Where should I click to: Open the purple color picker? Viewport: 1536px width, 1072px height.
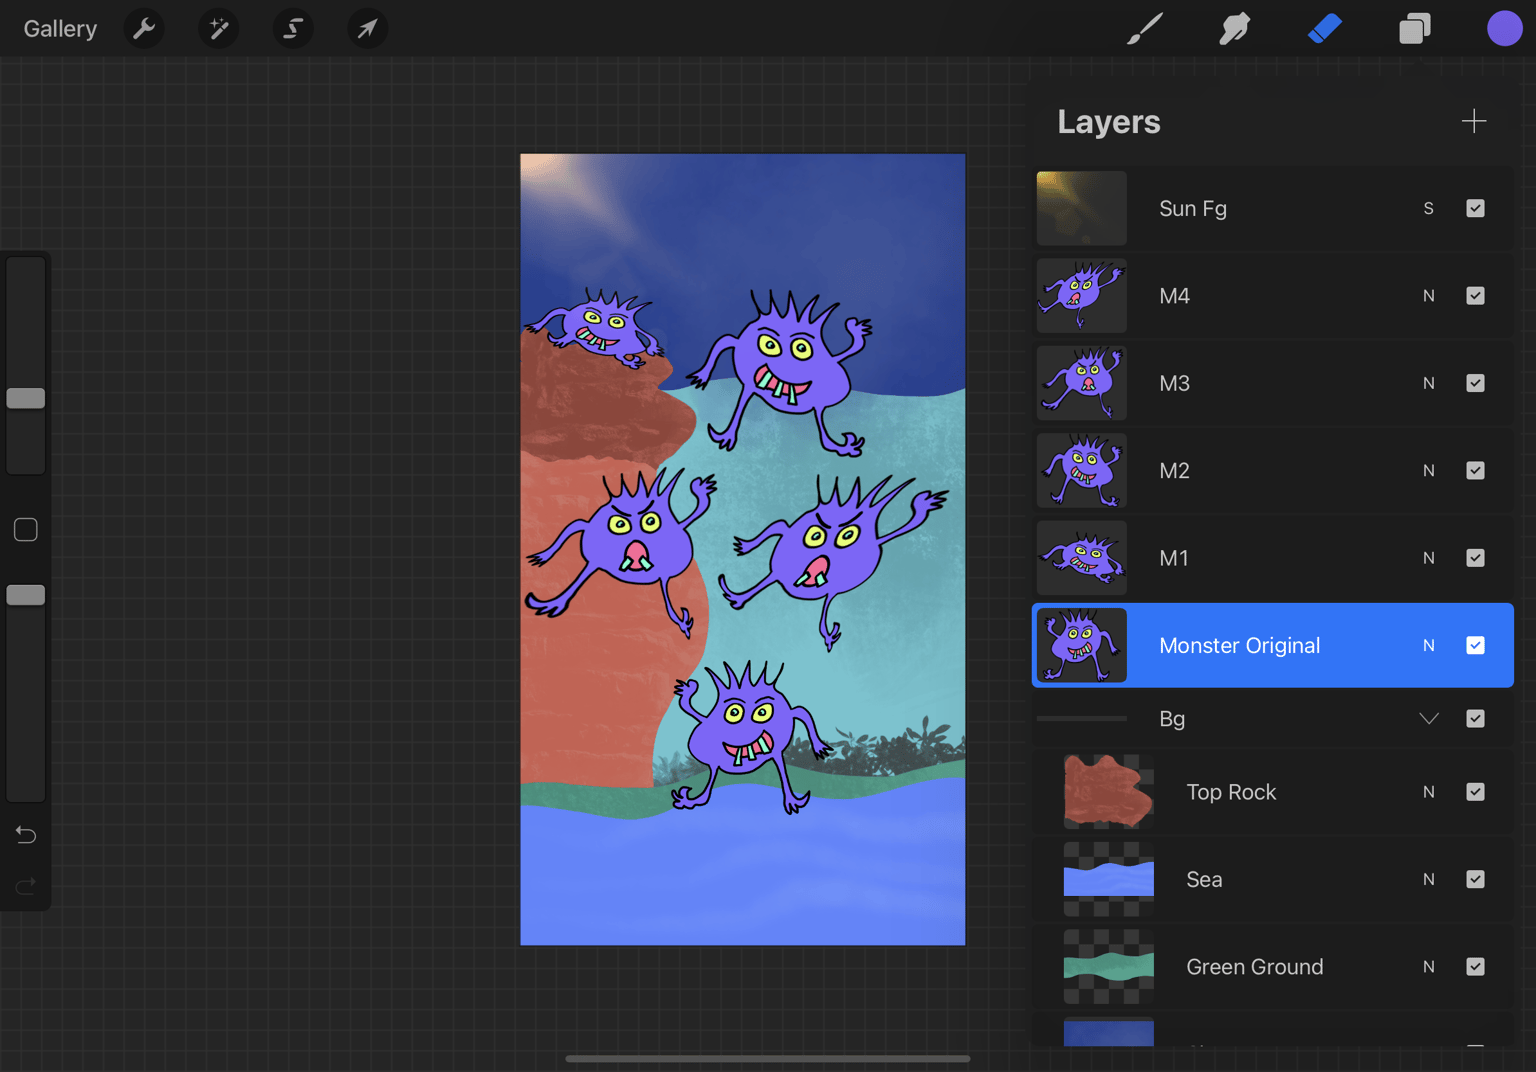click(x=1504, y=29)
